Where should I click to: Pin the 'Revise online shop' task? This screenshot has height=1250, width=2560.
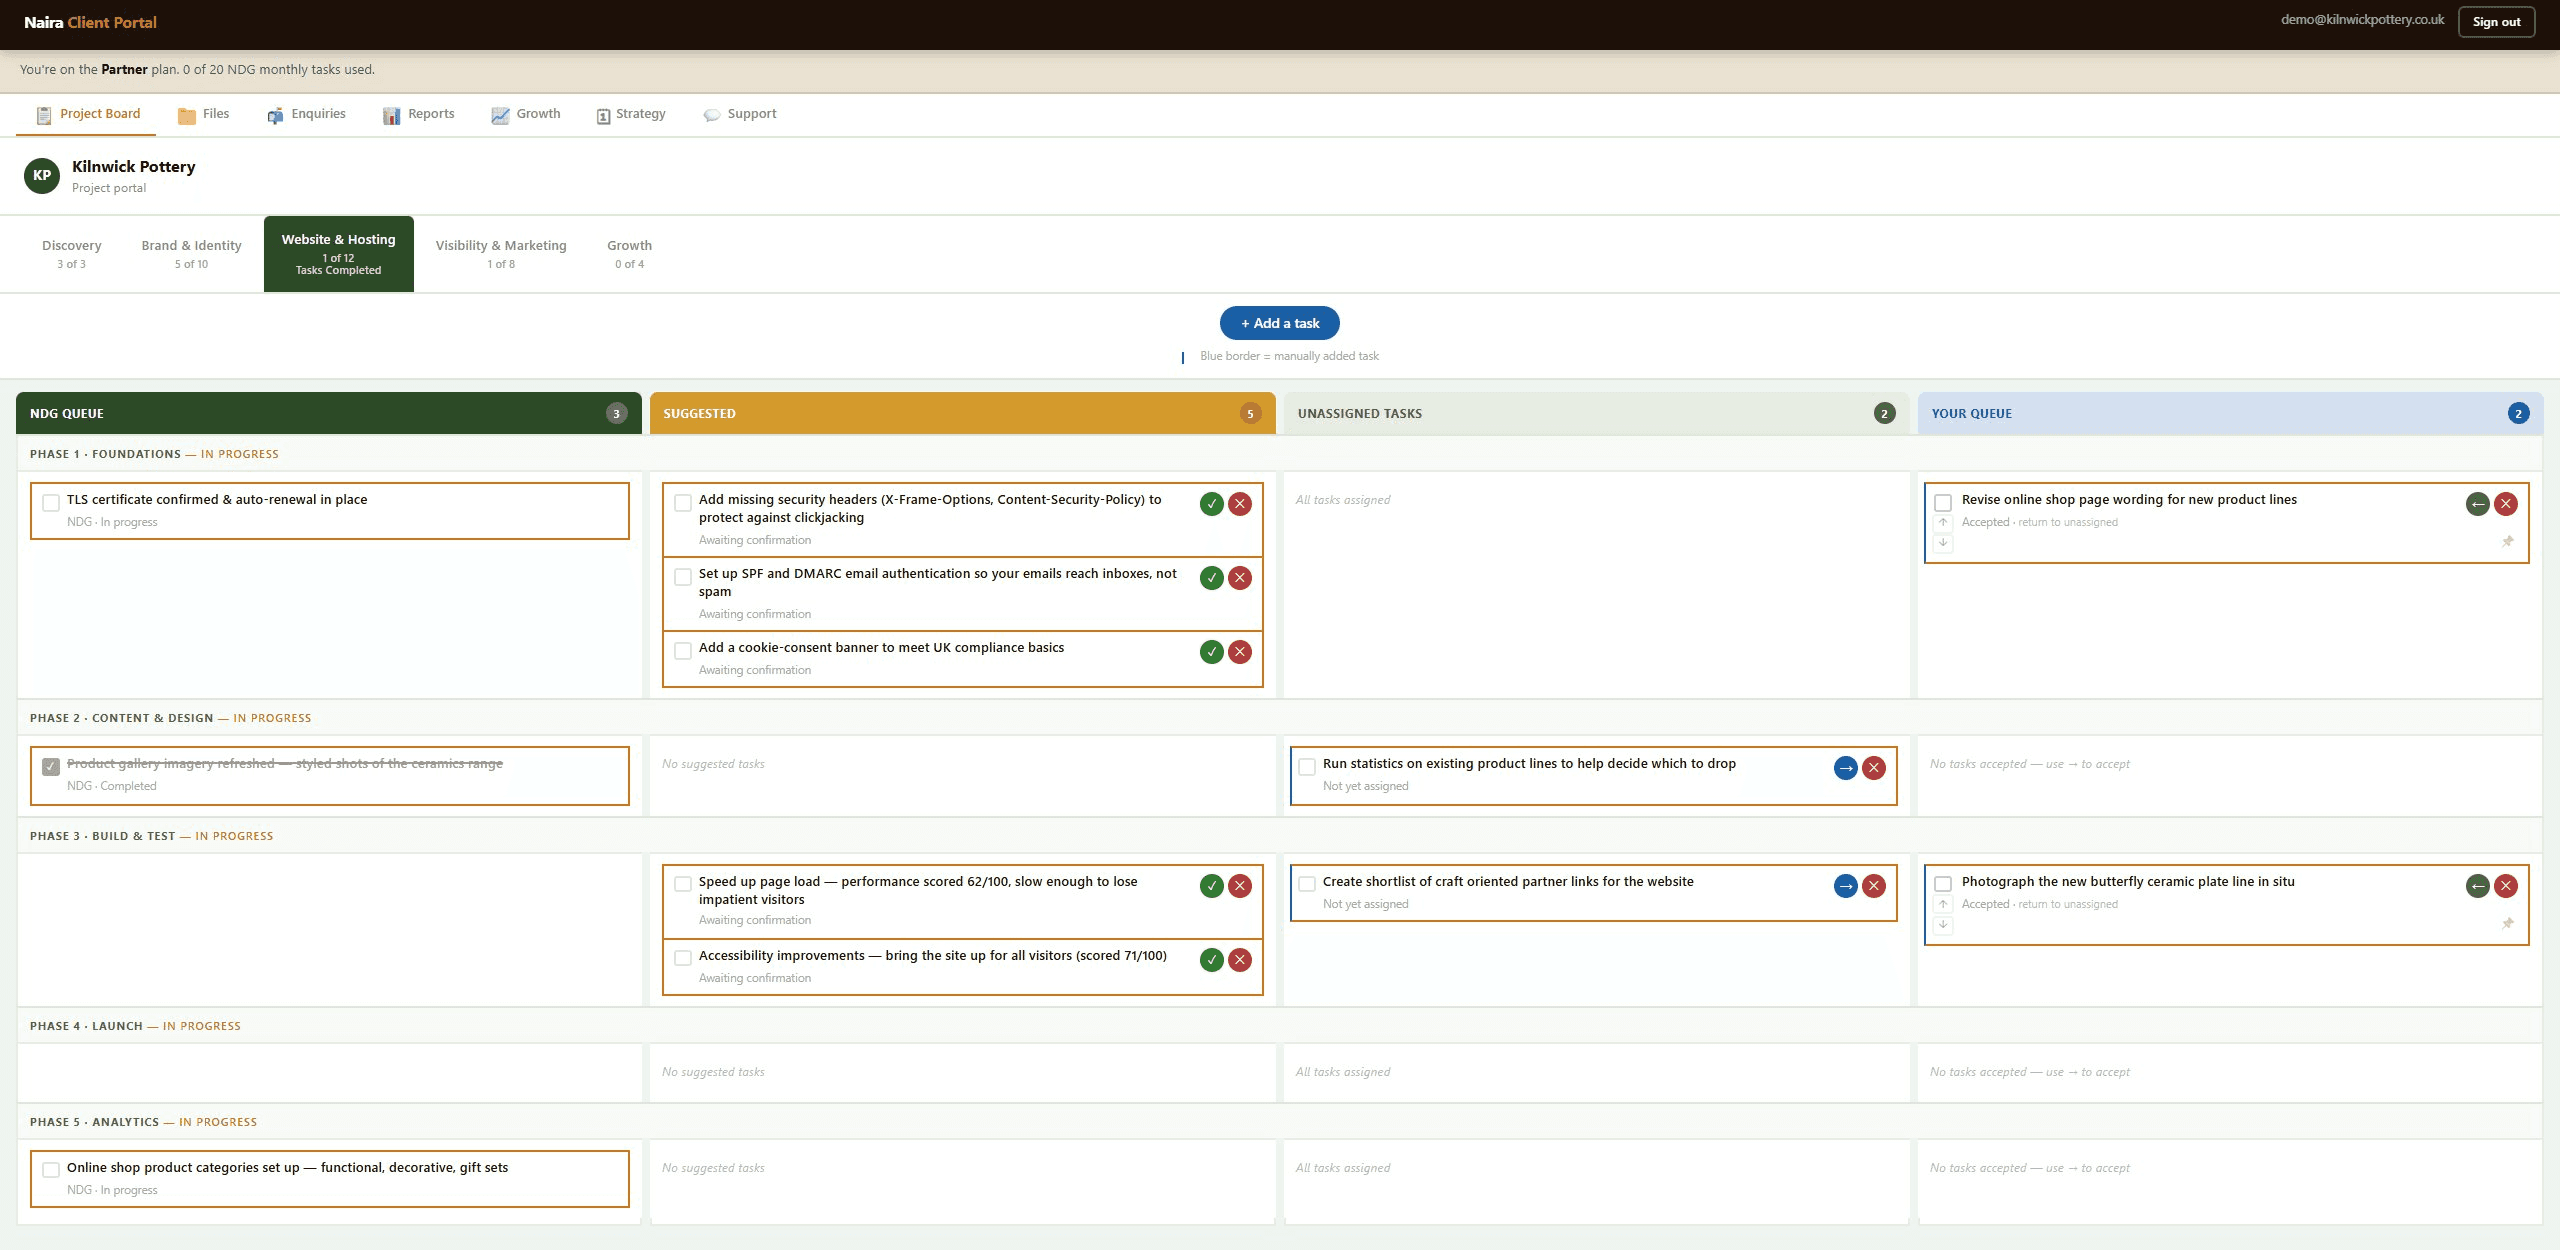[x=2507, y=542]
